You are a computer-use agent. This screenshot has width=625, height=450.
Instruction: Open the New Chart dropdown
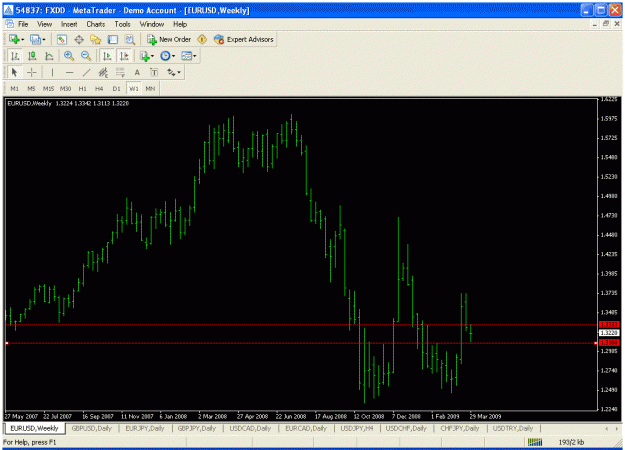(16, 39)
